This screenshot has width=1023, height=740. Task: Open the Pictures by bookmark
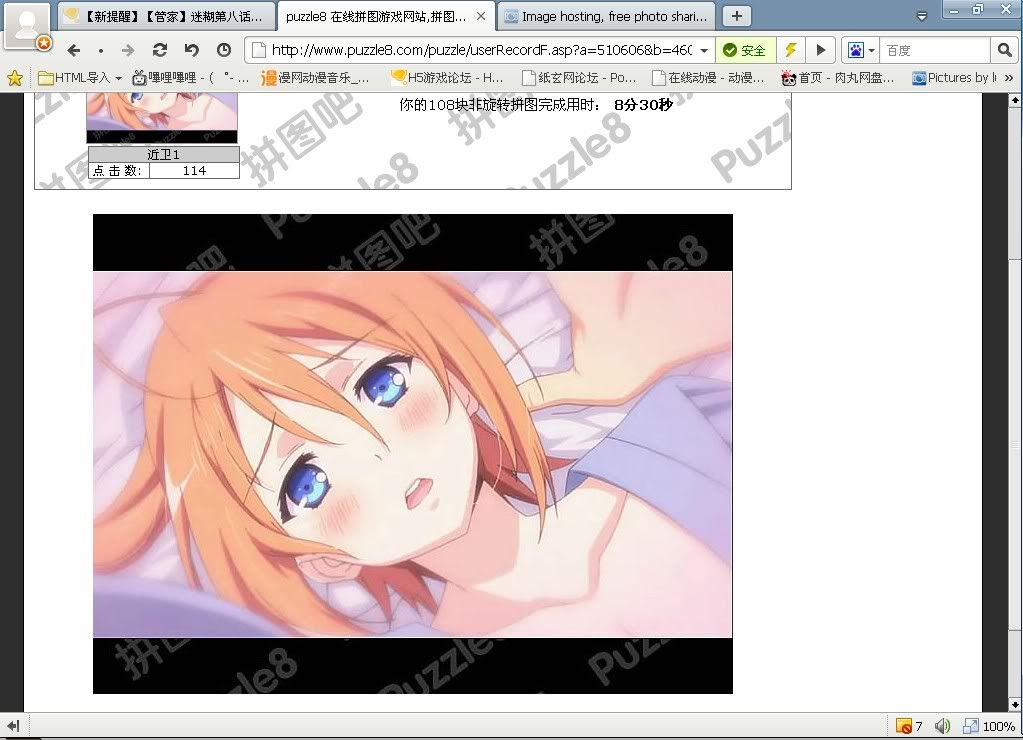954,78
